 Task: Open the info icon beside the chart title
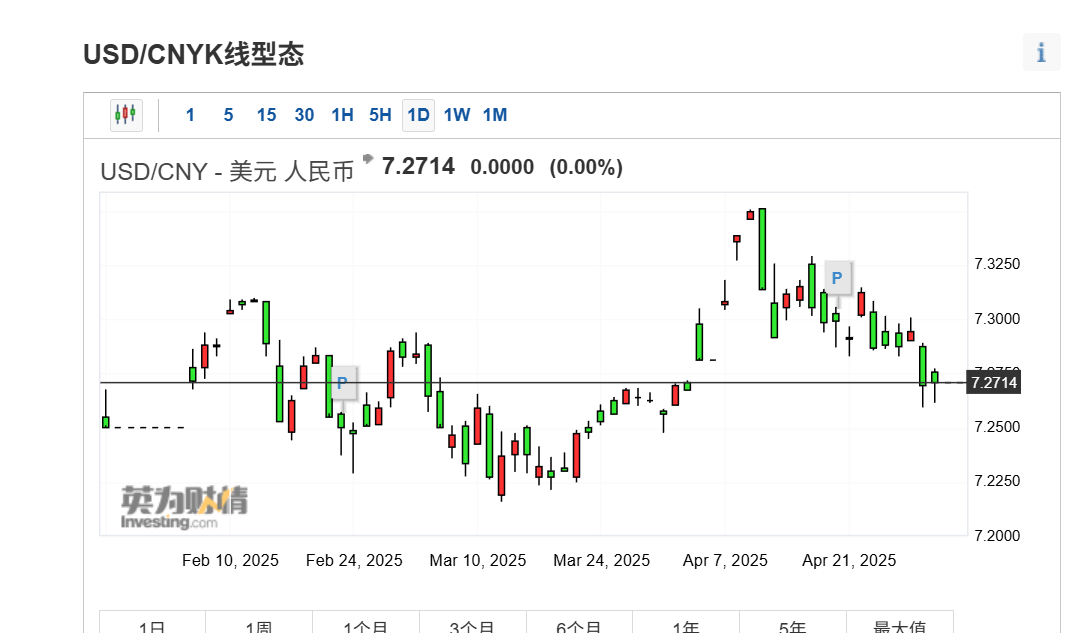pyautogui.click(x=1041, y=53)
